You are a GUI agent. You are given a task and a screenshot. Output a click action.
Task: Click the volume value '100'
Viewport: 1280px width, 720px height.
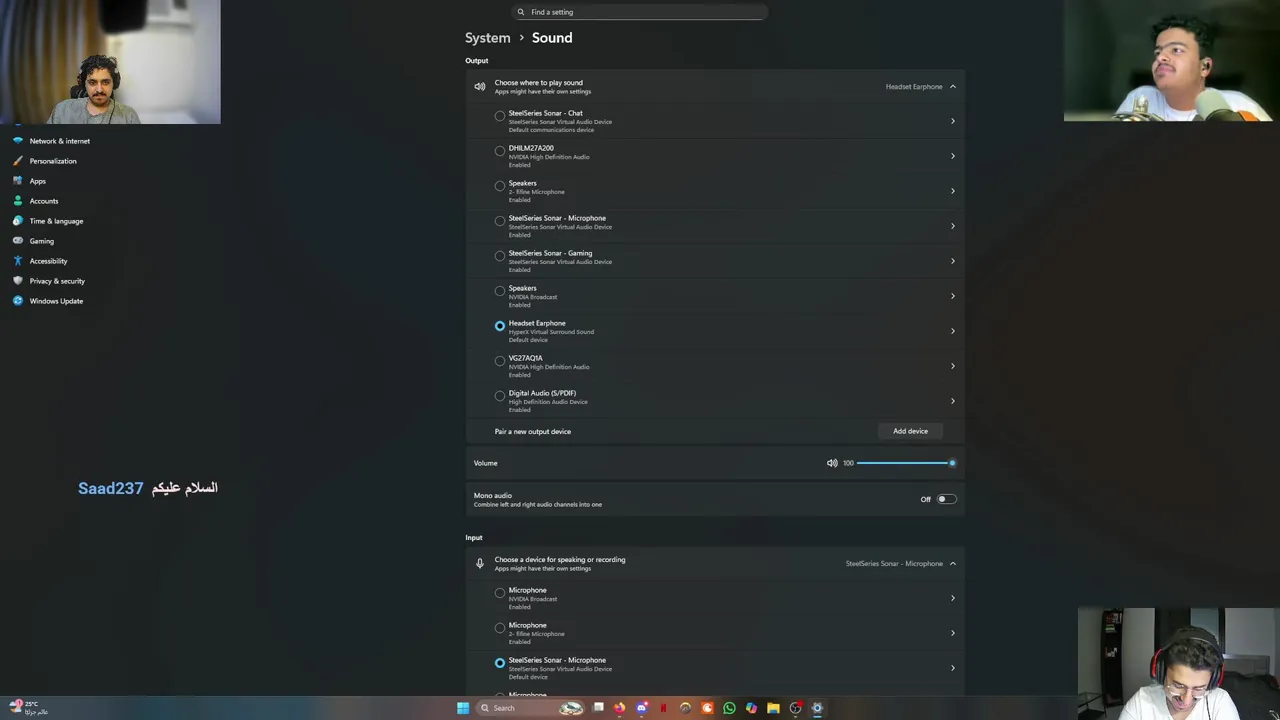[848, 463]
